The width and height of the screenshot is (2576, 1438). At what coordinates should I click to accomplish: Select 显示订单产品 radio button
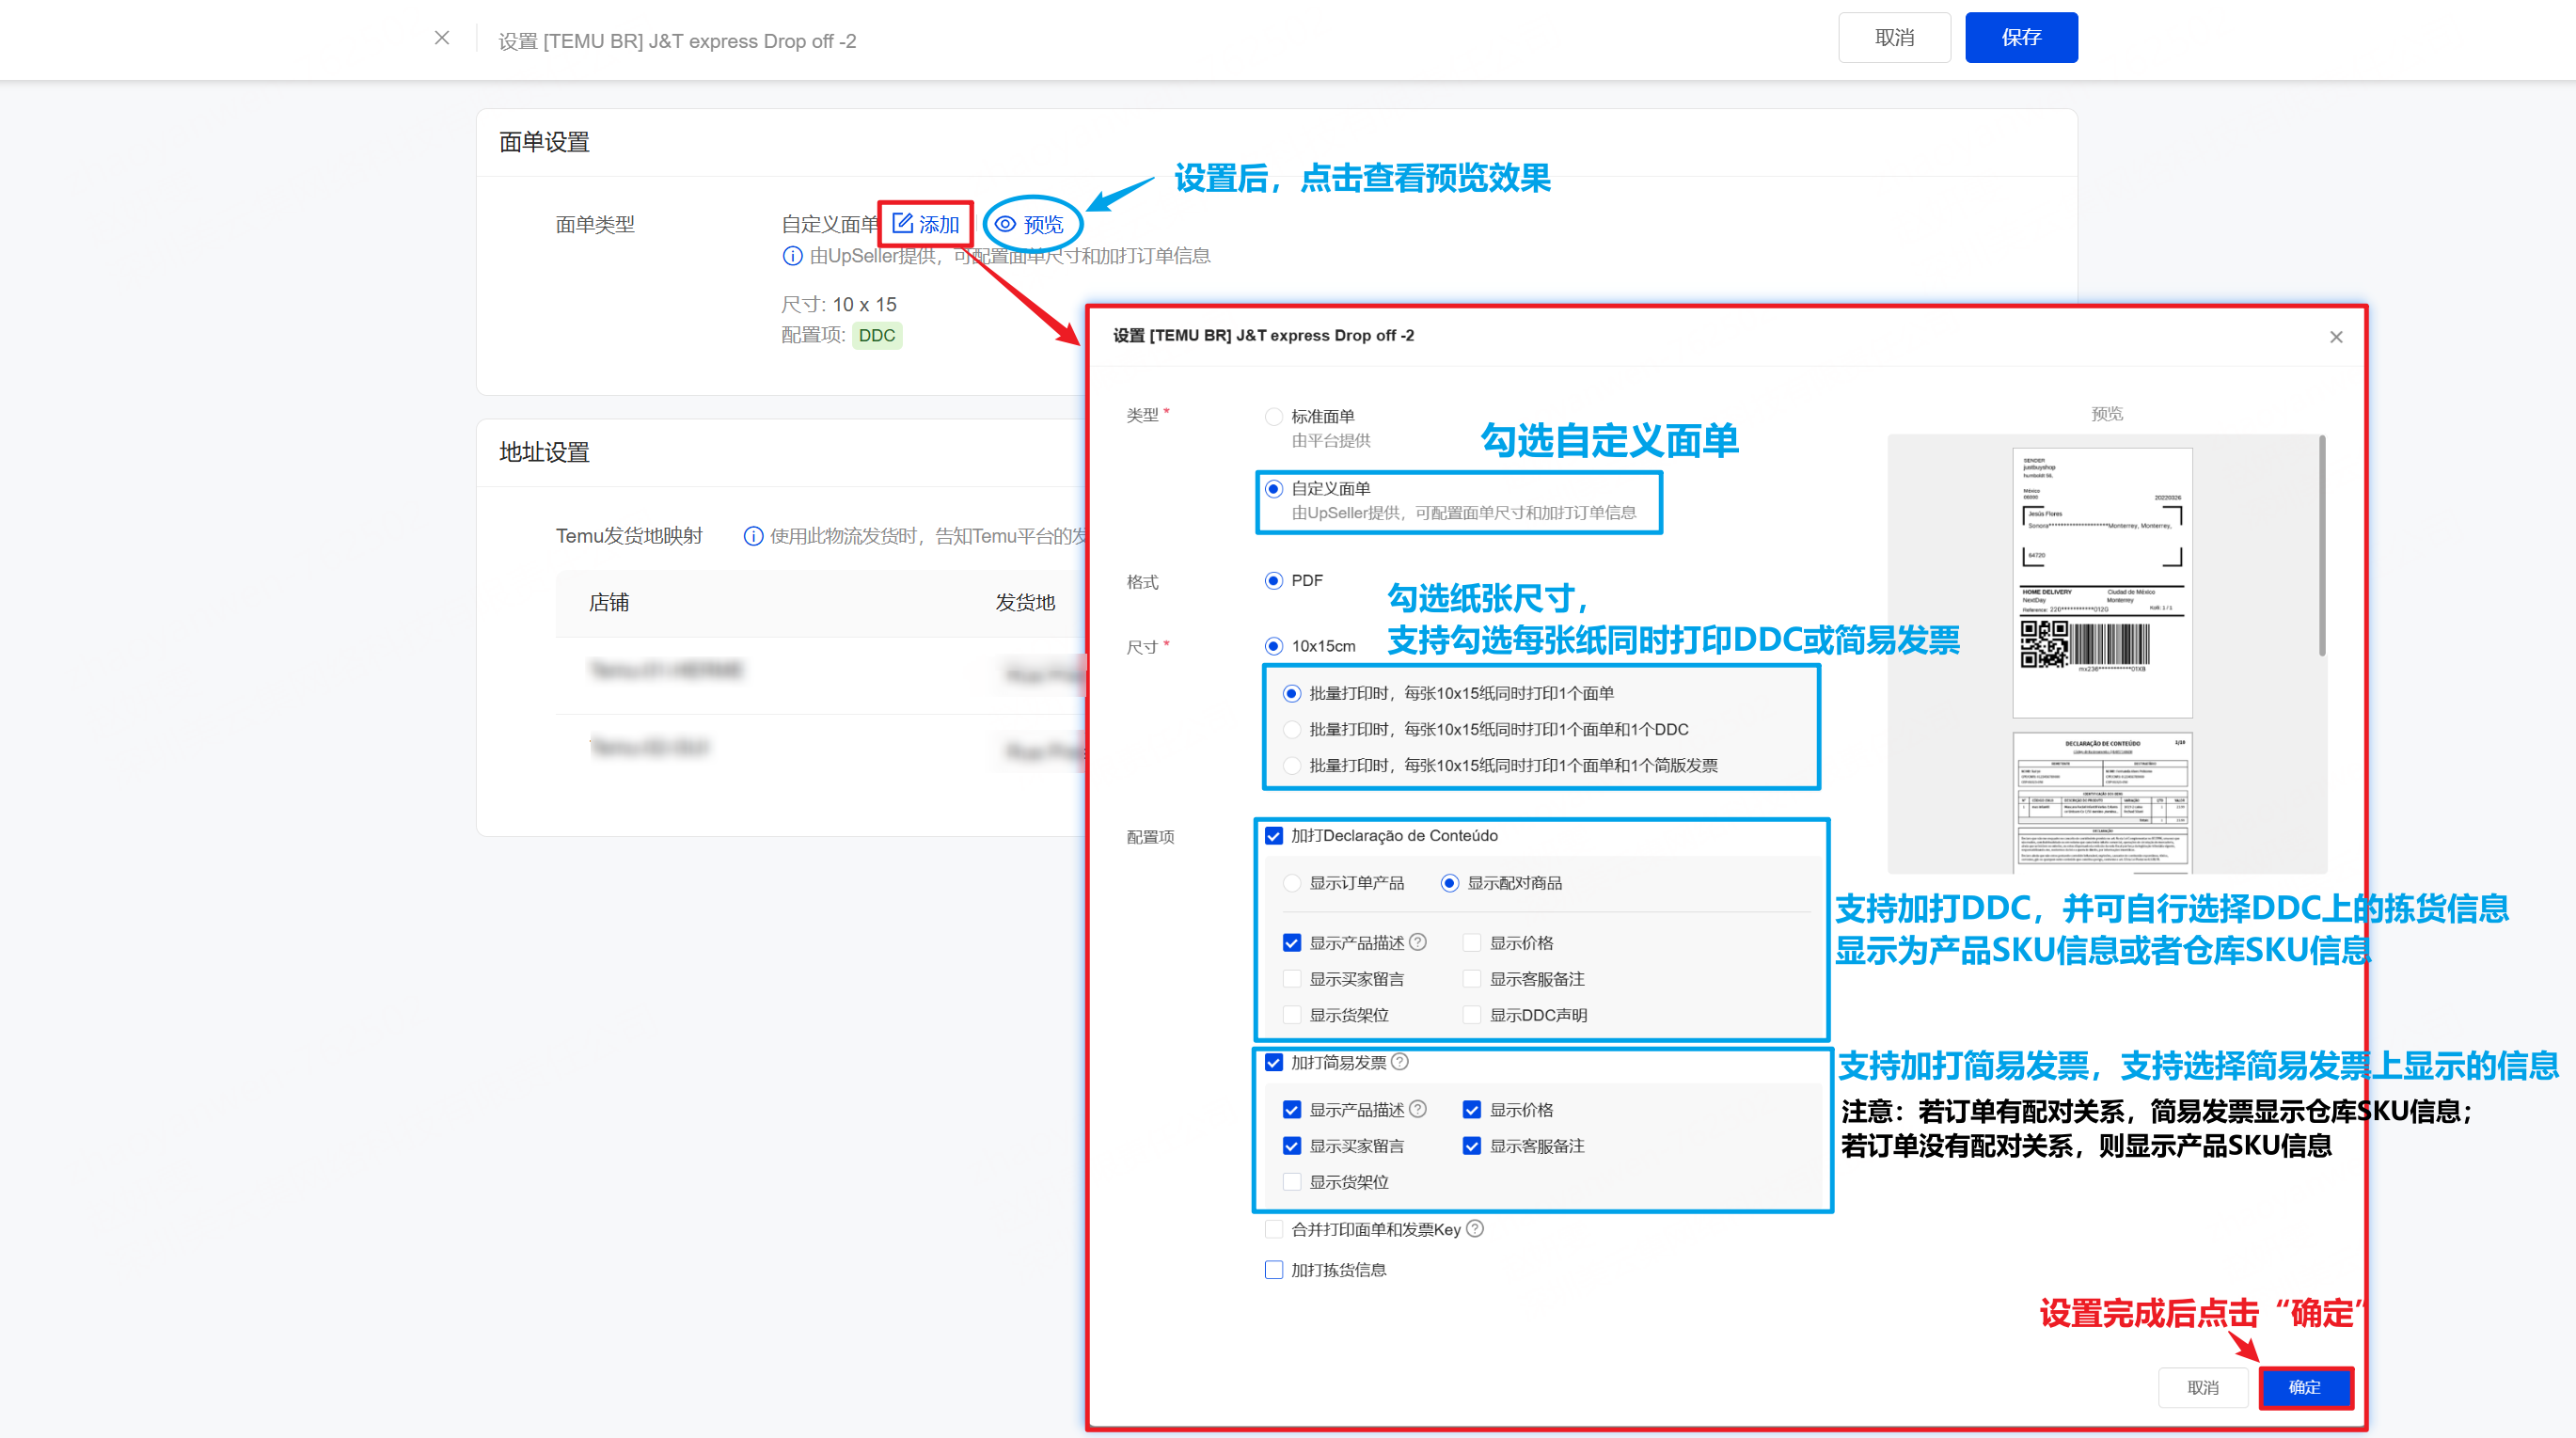[x=1292, y=883]
